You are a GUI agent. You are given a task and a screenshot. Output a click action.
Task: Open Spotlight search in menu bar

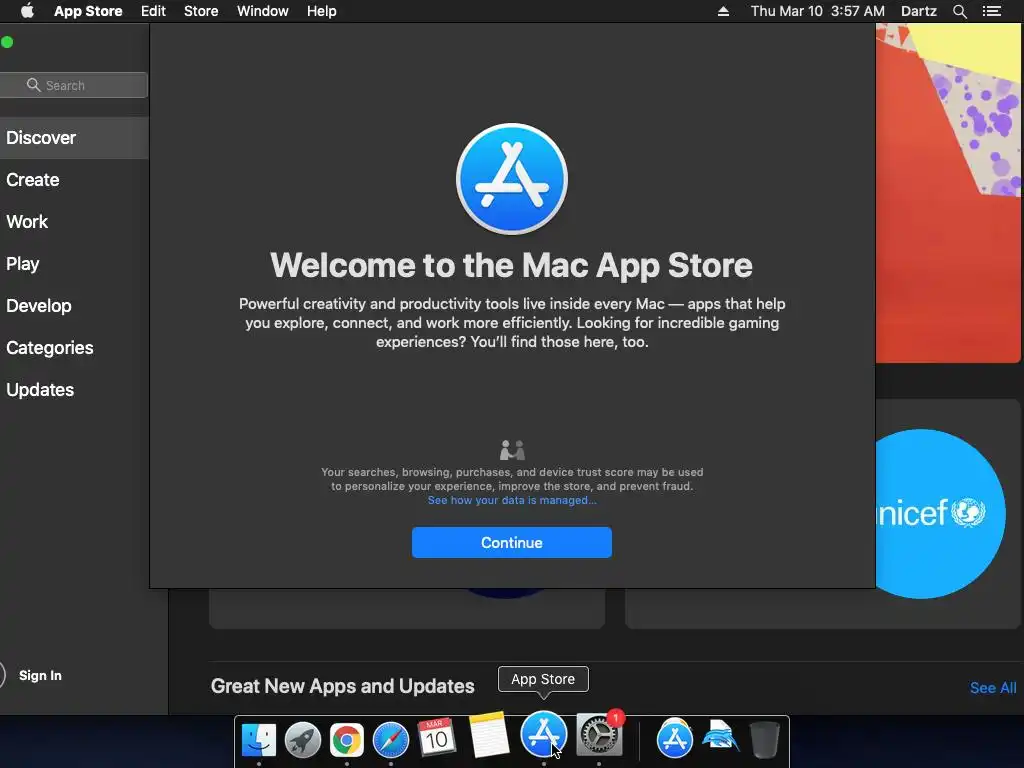coord(959,11)
